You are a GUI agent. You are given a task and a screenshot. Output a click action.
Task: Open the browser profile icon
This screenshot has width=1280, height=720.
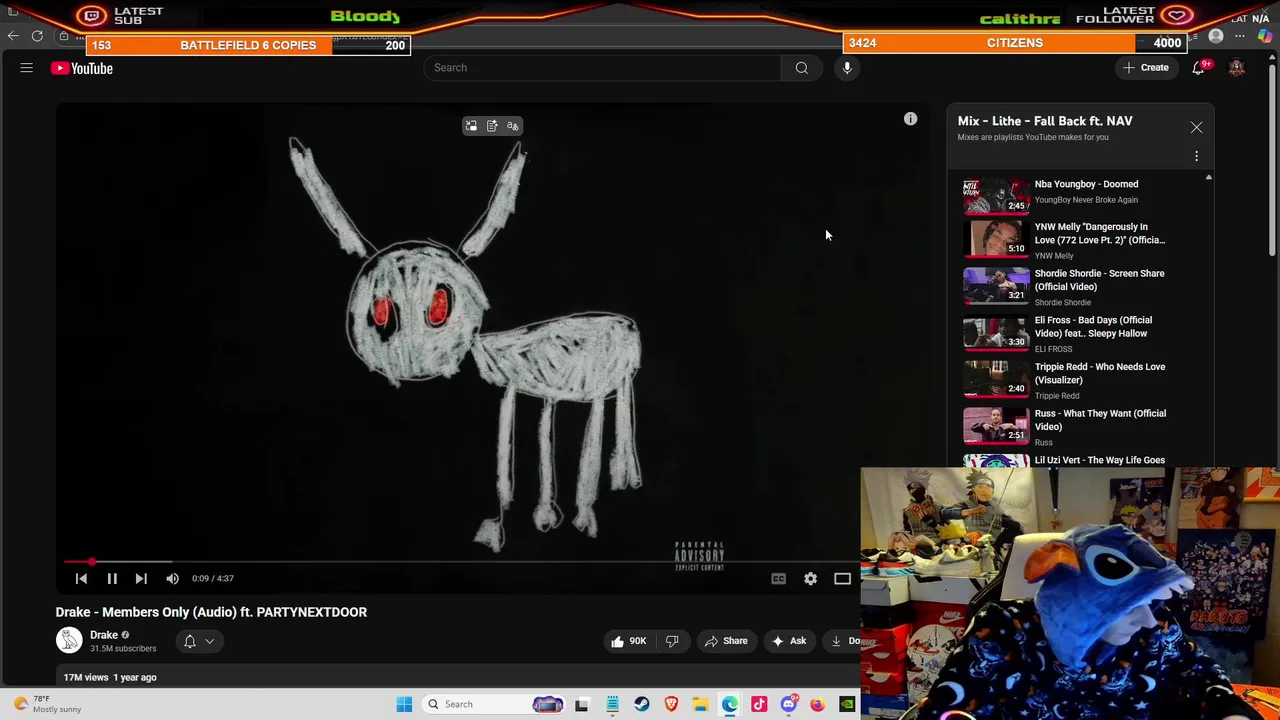pyautogui.click(x=1216, y=36)
